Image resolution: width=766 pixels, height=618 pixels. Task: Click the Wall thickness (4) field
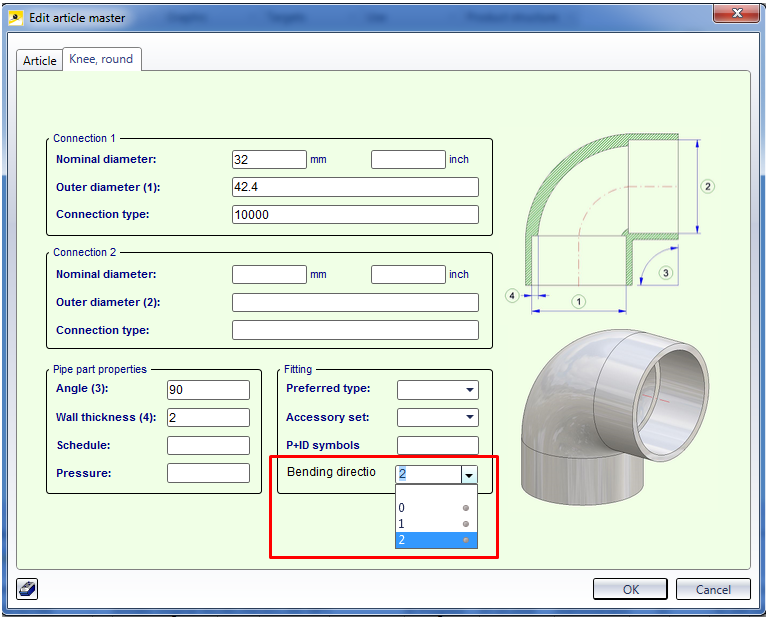tap(208, 418)
